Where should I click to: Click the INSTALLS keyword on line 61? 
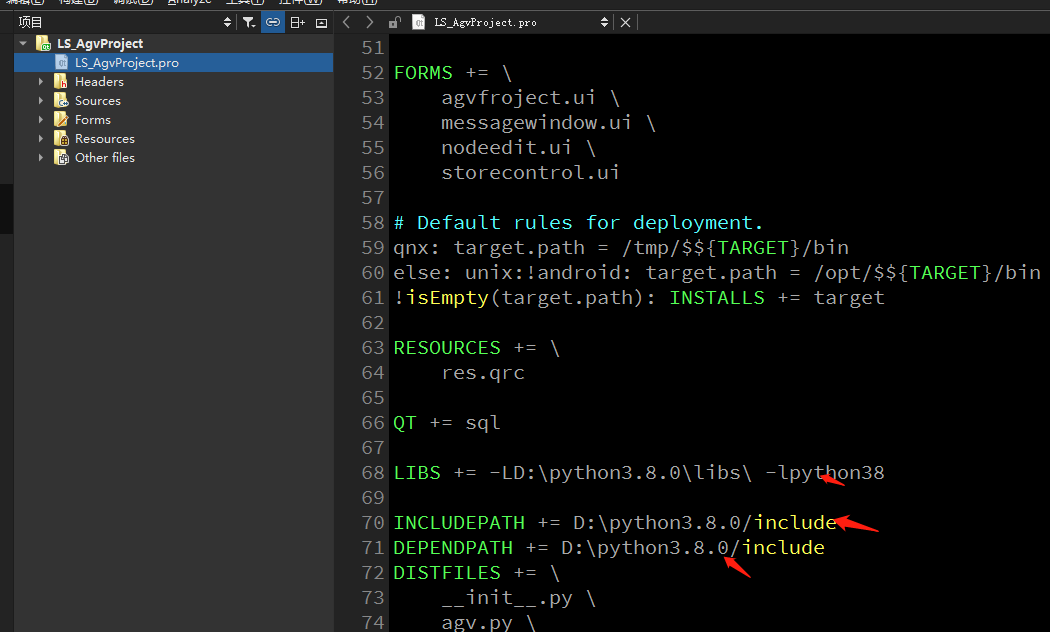(717, 298)
